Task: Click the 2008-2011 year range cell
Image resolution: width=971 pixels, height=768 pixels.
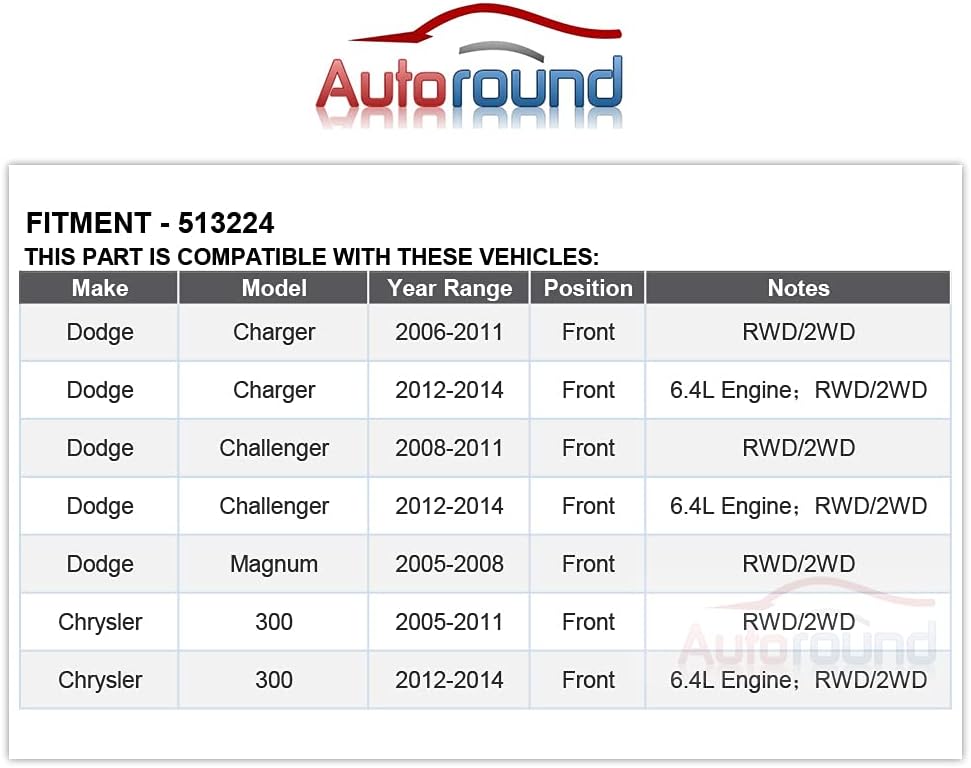Action: [449, 448]
